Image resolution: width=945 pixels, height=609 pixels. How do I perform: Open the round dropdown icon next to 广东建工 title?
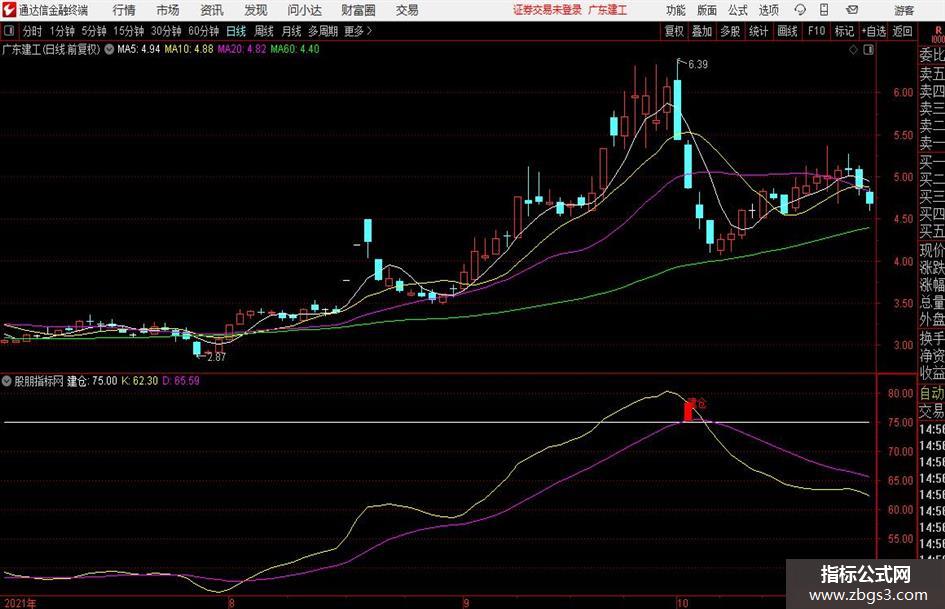pyautogui.click(x=109, y=49)
